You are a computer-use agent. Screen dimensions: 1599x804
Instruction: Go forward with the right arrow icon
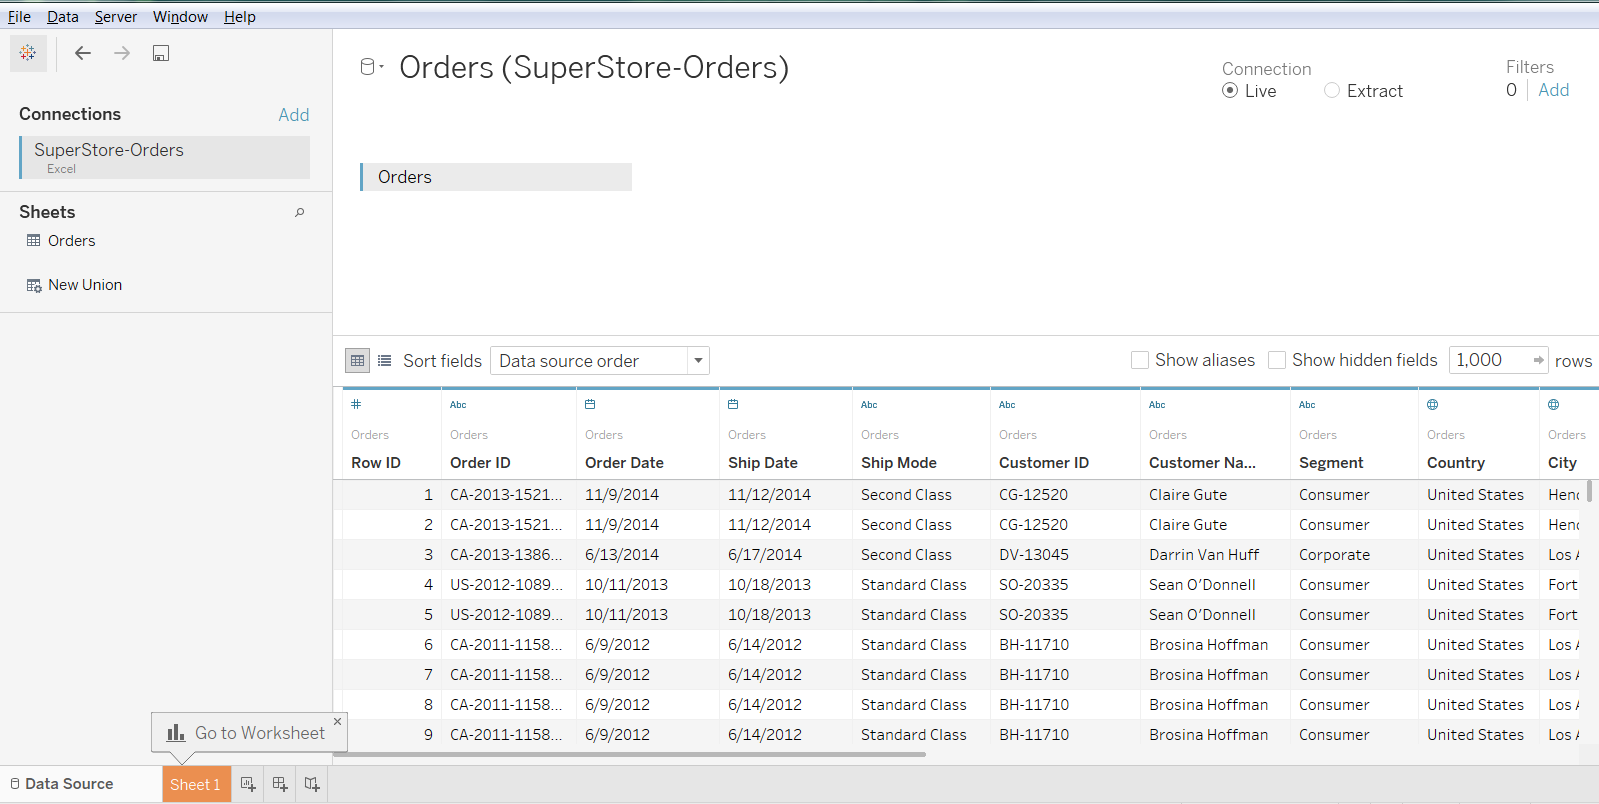122,53
